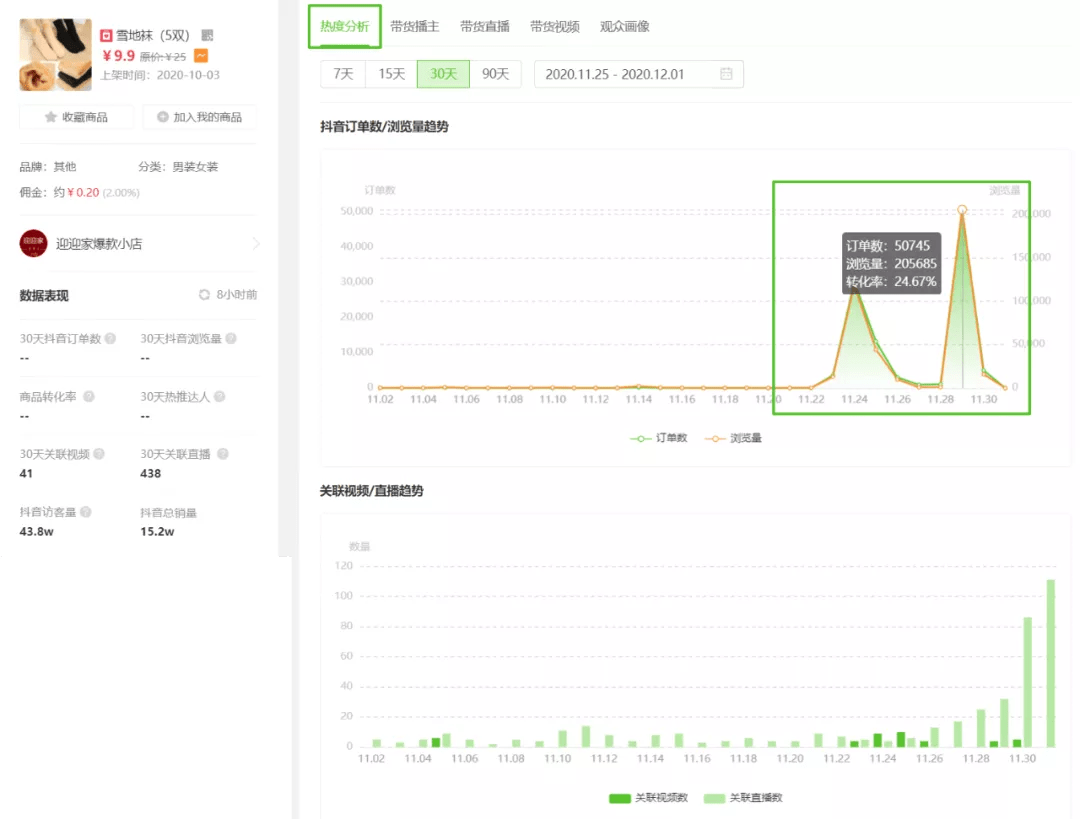This screenshot has height=819, width=1080.
Task: Click the snow socks product thumbnail
Action: (55, 55)
